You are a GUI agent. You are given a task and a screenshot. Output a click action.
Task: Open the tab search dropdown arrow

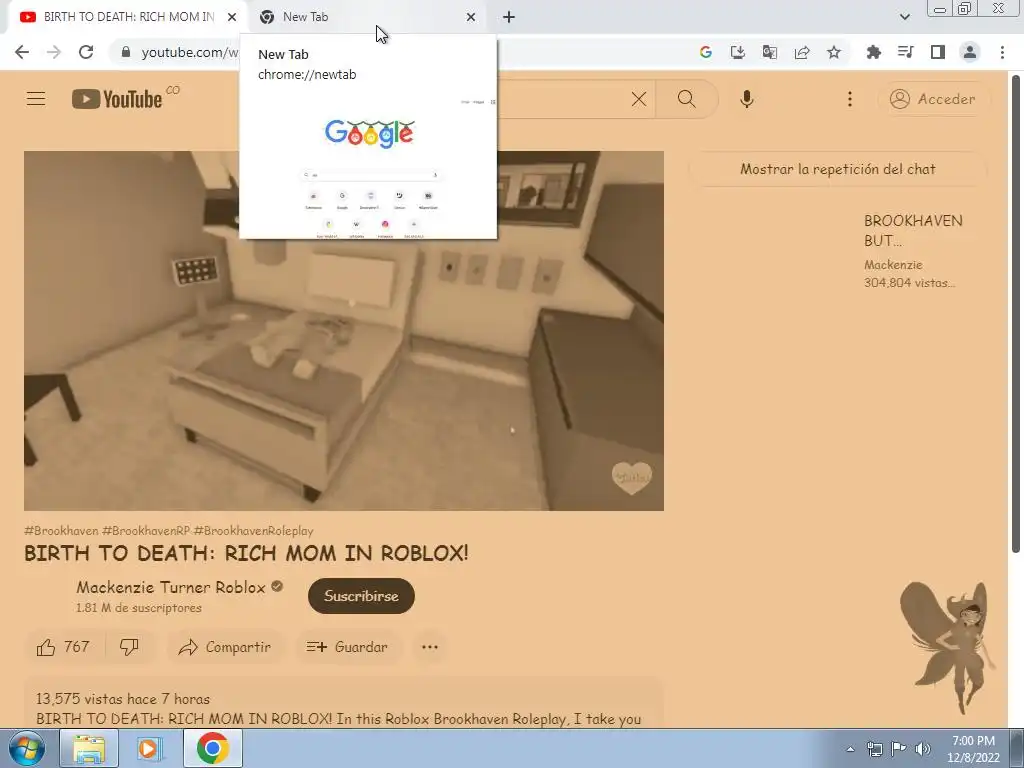(904, 17)
